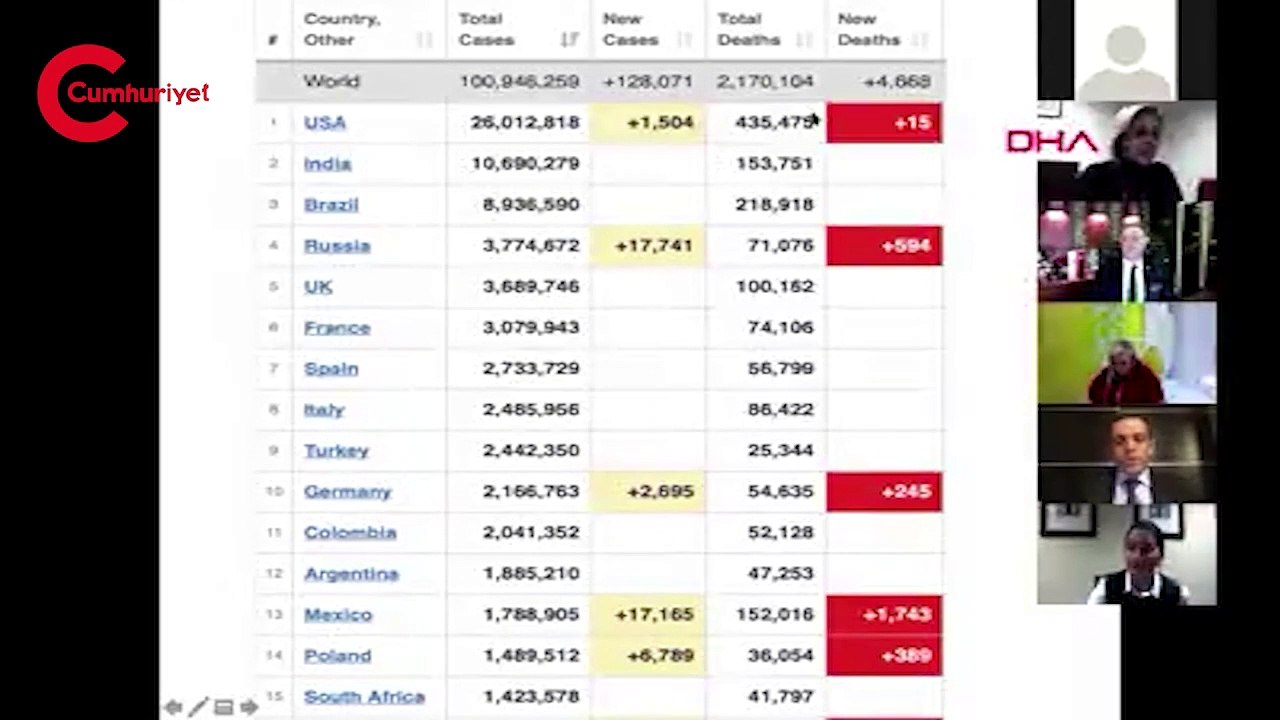1280x720 pixels.
Task: Open the USA country link
Action: [x=325, y=122]
